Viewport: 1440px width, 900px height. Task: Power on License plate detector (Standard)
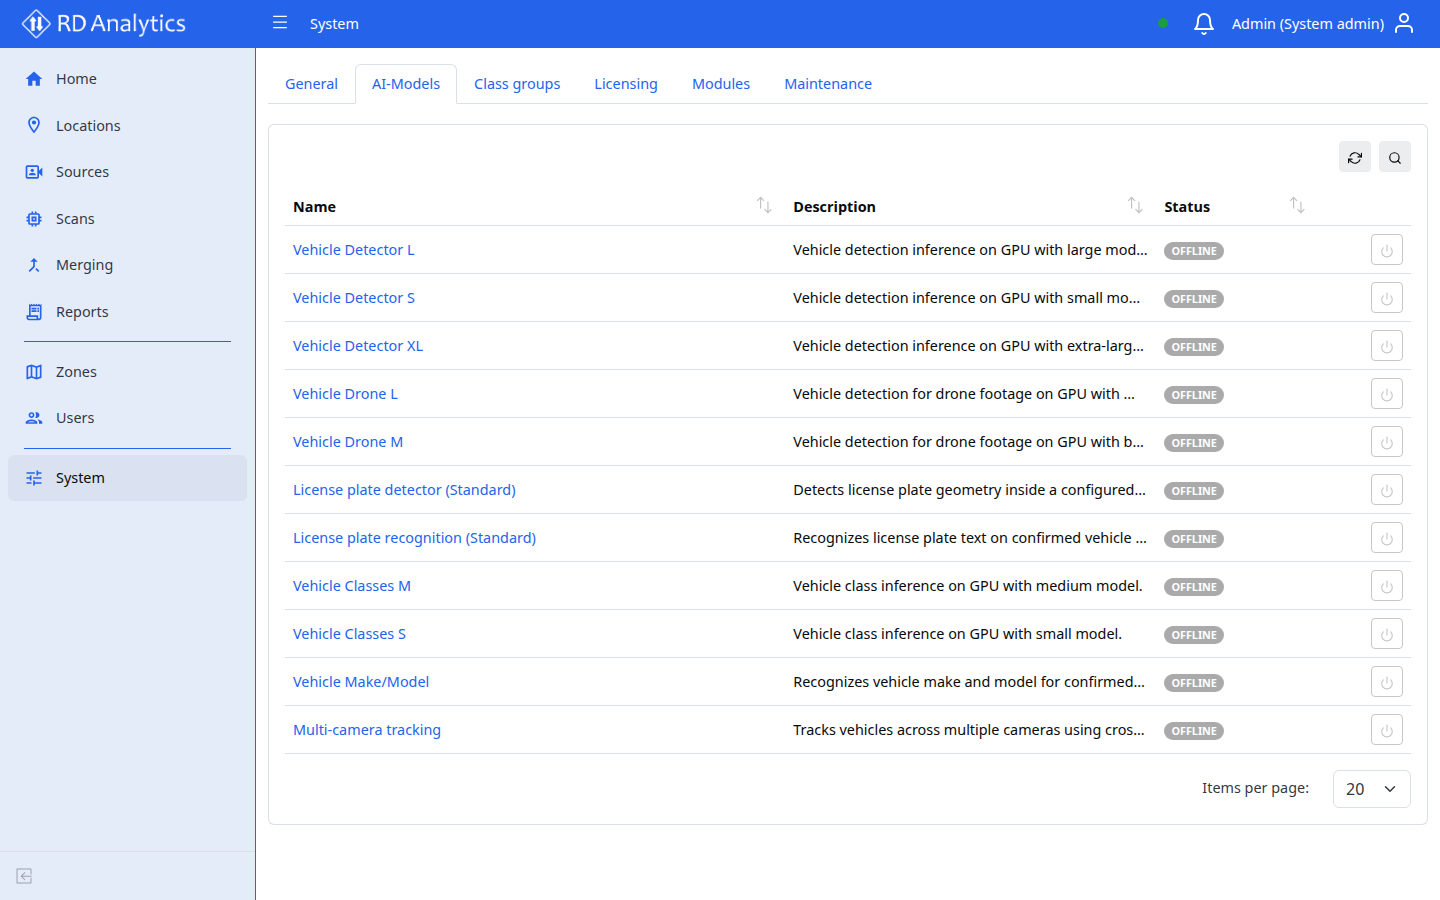coord(1387,490)
